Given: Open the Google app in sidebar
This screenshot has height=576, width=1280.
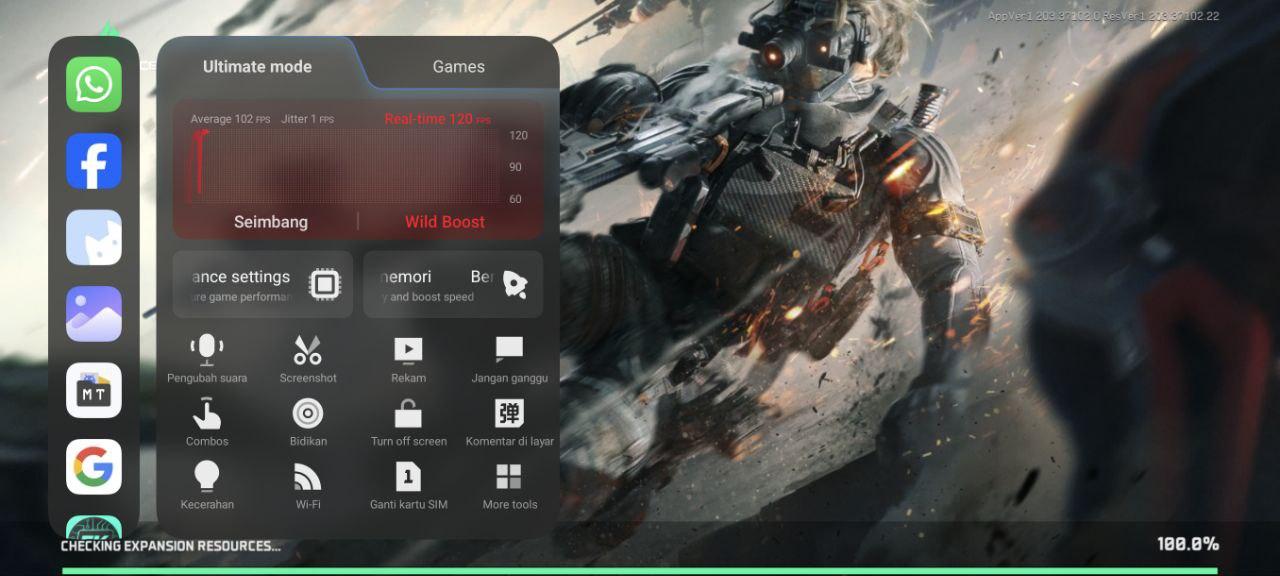Looking at the screenshot, I should pos(94,467).
